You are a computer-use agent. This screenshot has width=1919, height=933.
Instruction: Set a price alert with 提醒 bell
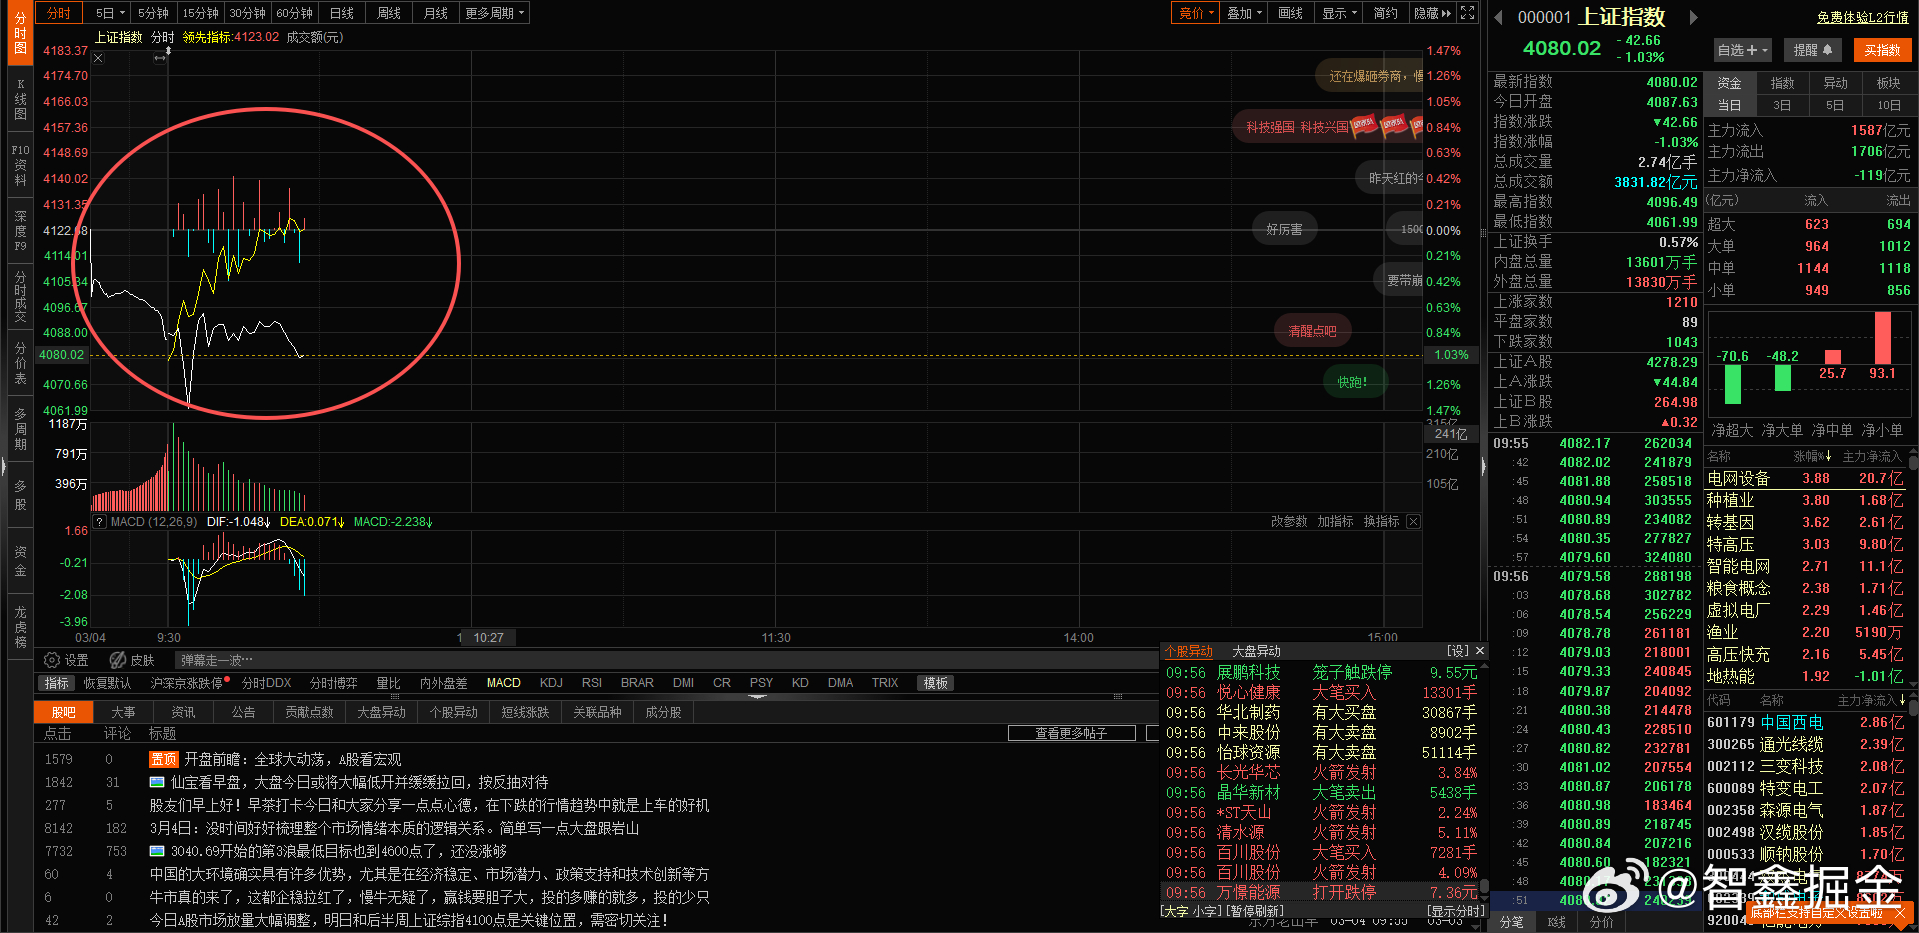click(1813, 50)
